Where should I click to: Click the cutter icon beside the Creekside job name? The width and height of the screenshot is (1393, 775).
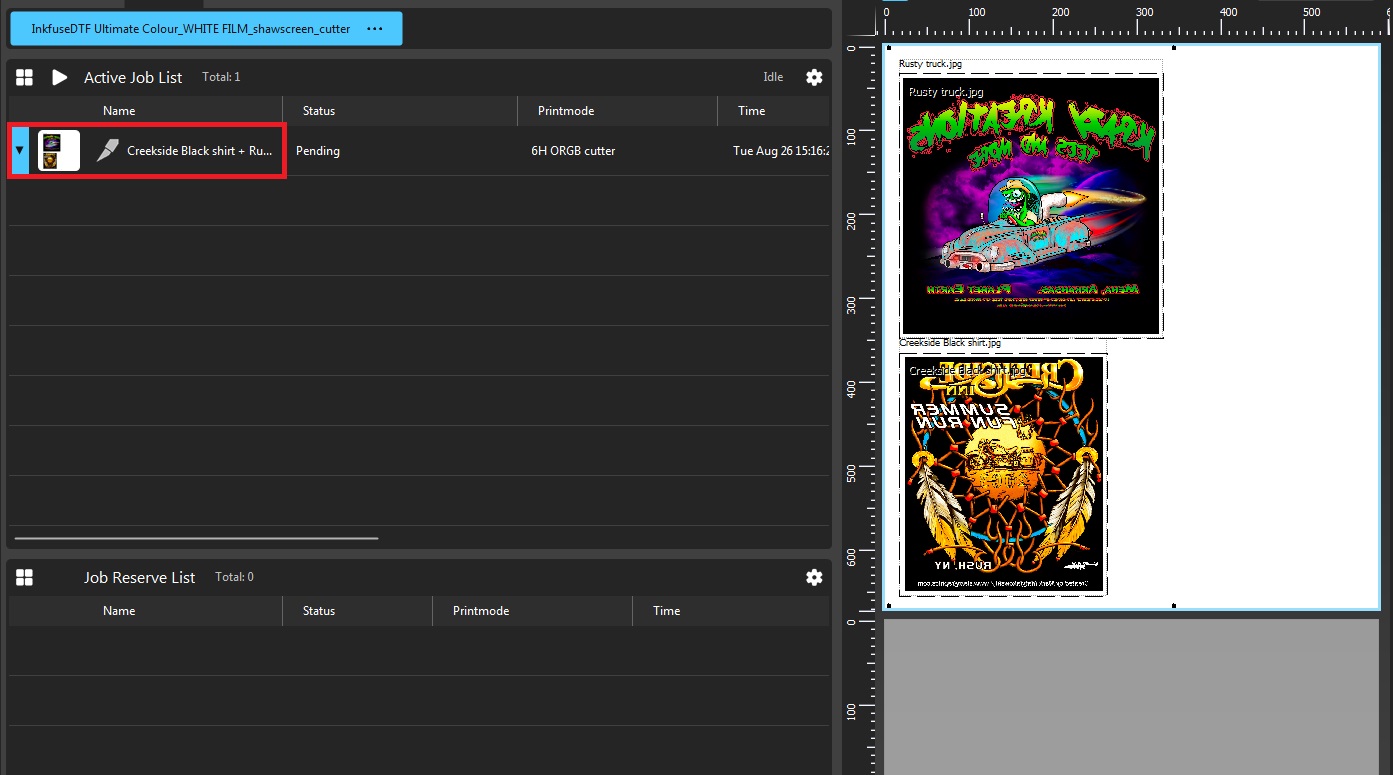[x=106, y=150]
